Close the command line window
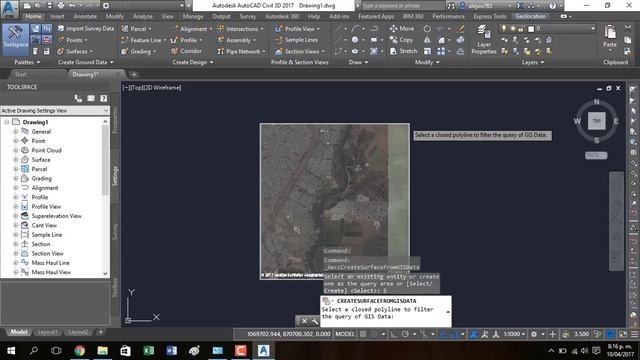 (x=304, y=321)
